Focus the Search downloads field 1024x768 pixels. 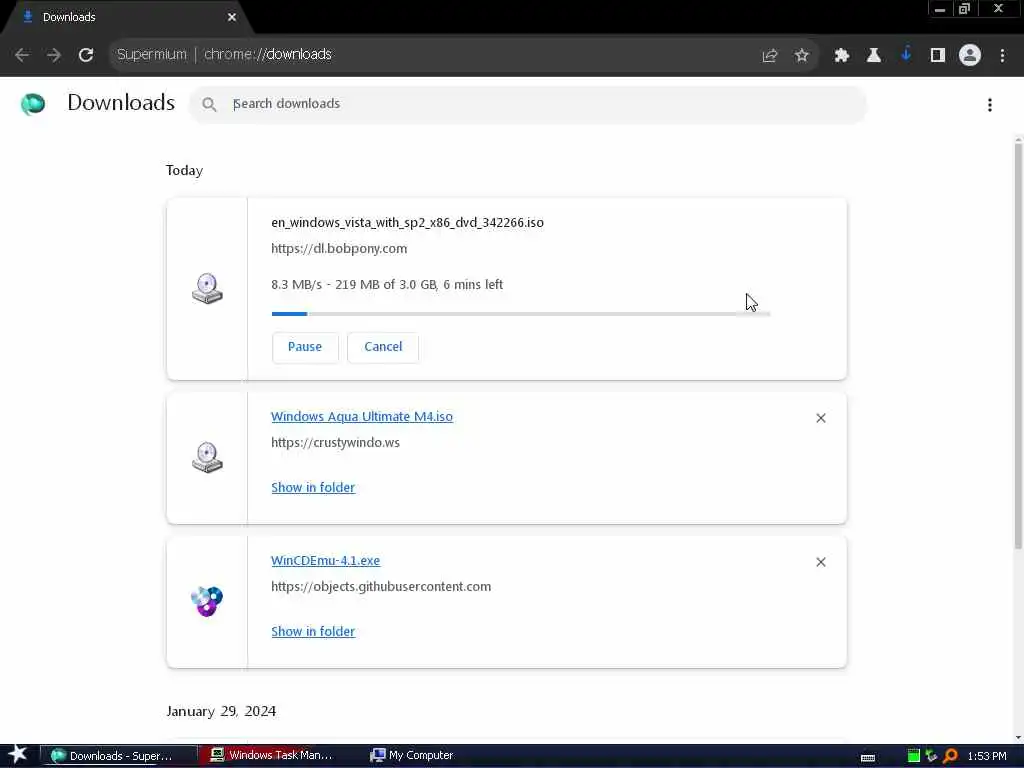(528, 104)
